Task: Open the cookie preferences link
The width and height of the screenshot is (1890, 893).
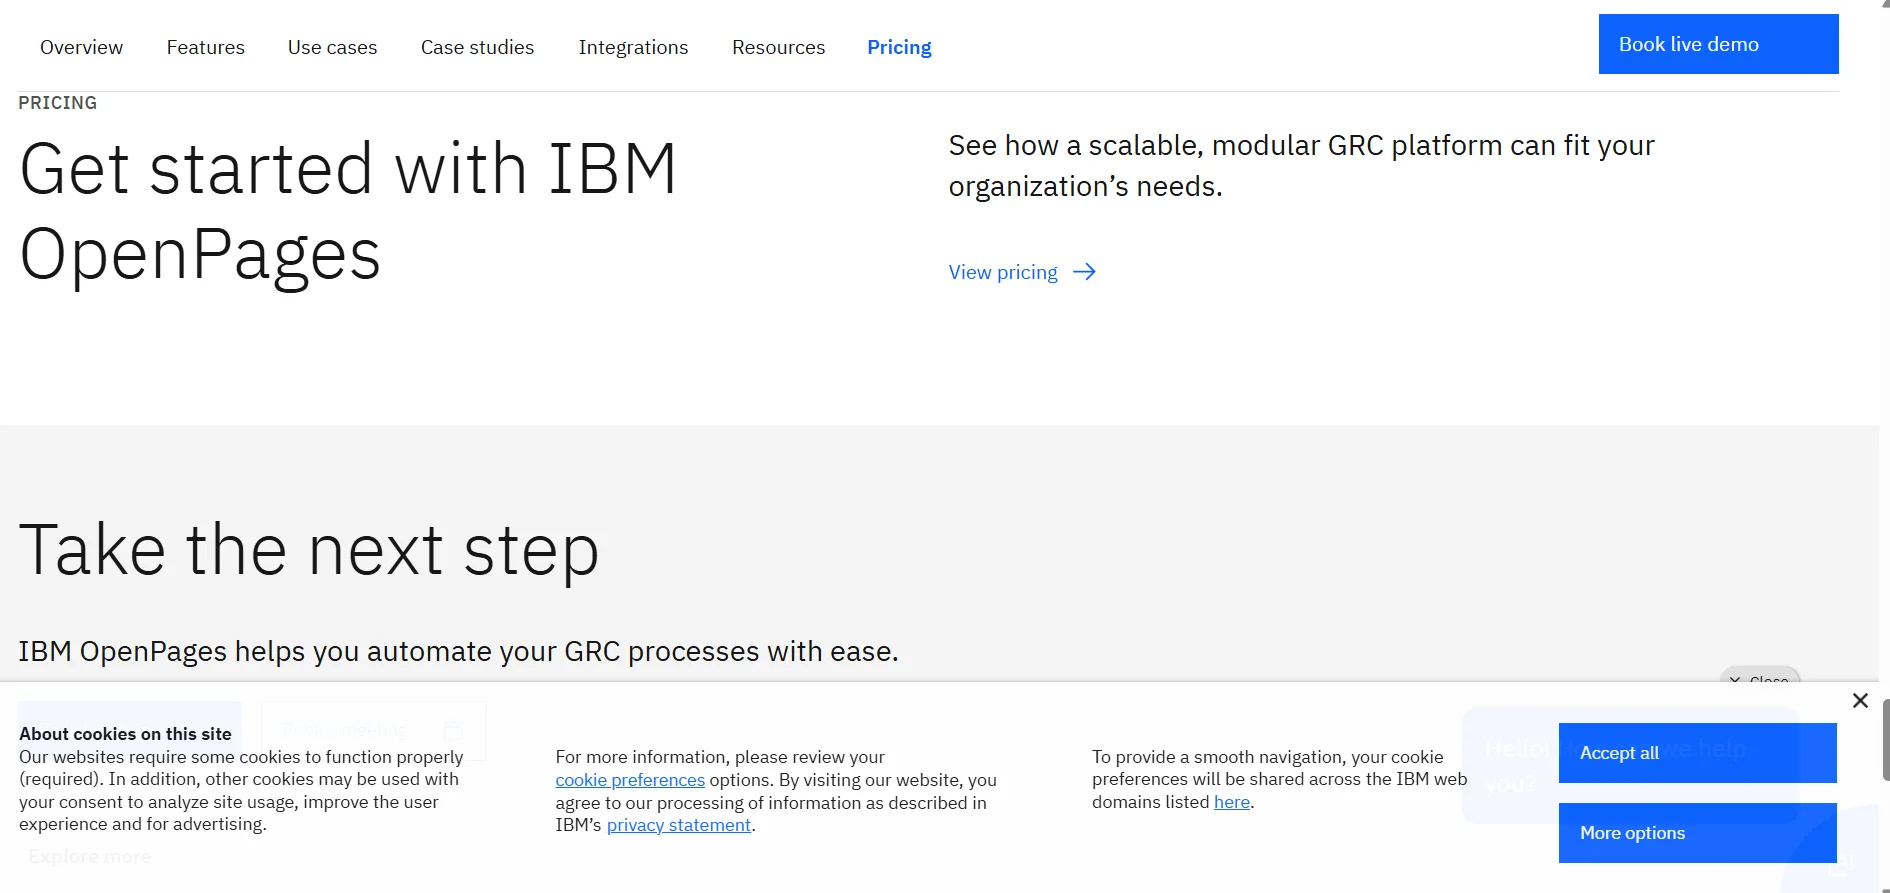Action: click(x=630, y=780)
